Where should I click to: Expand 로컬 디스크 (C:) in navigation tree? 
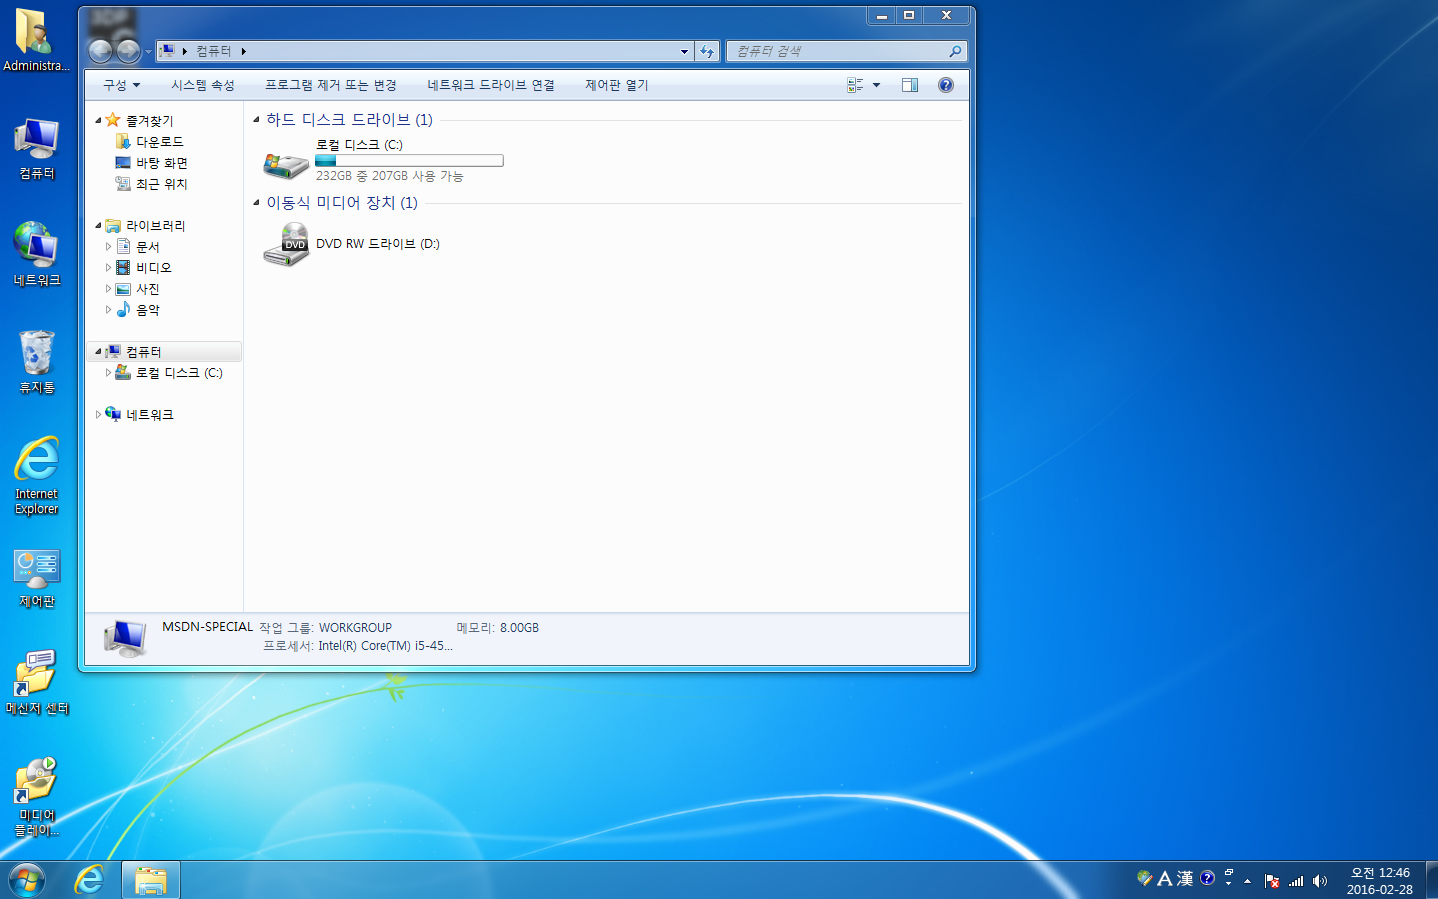click(x=108, y=372)
